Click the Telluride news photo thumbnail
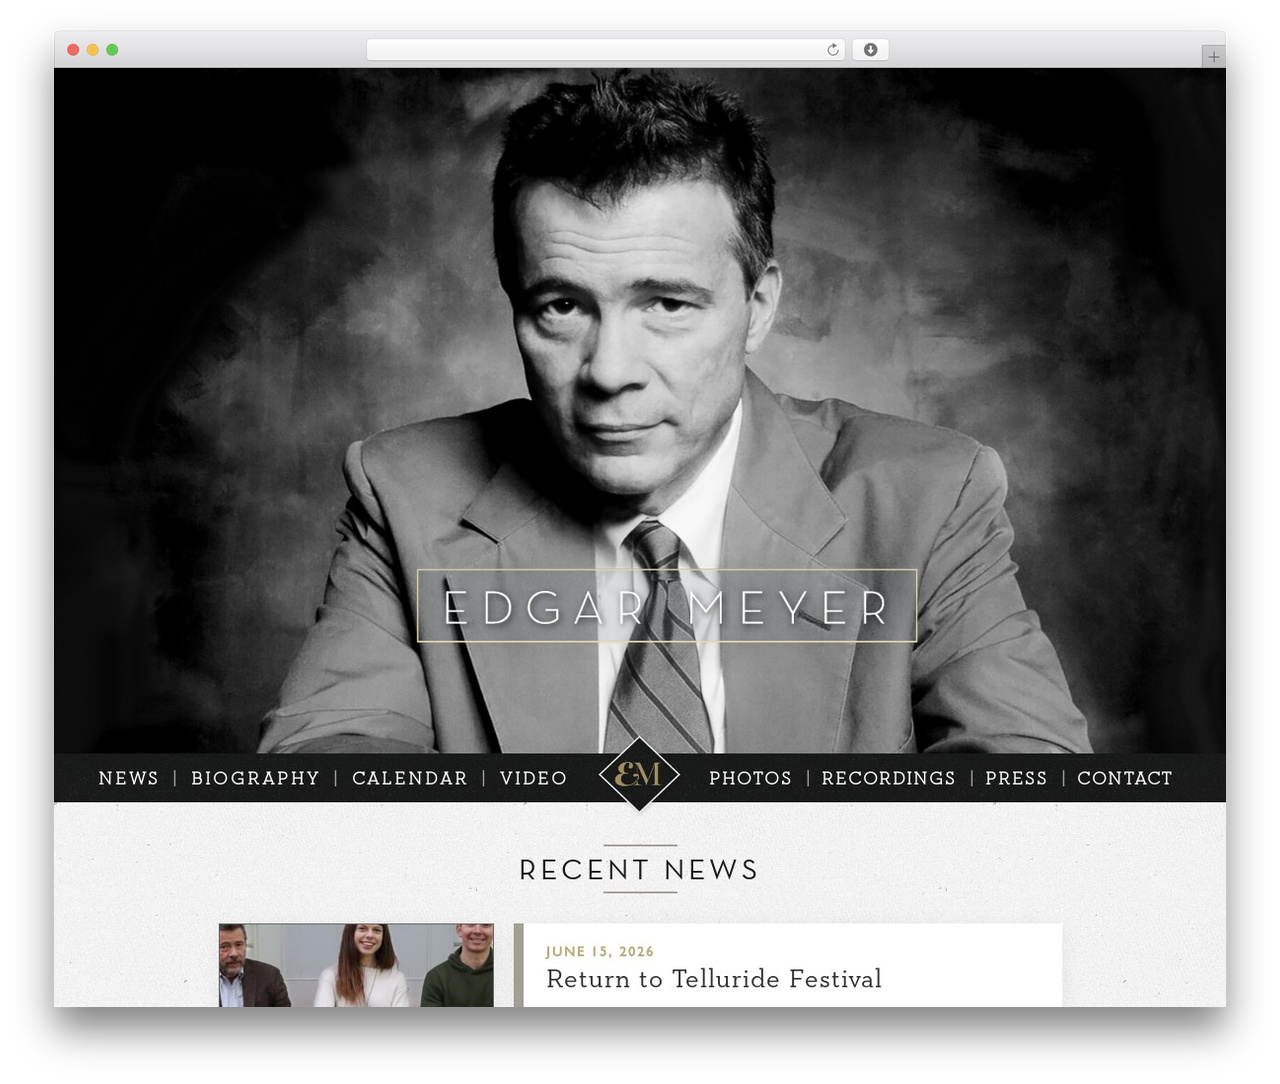This screenshot has height=1084, width=1280. pyautogui.click(x=356, y=965)
